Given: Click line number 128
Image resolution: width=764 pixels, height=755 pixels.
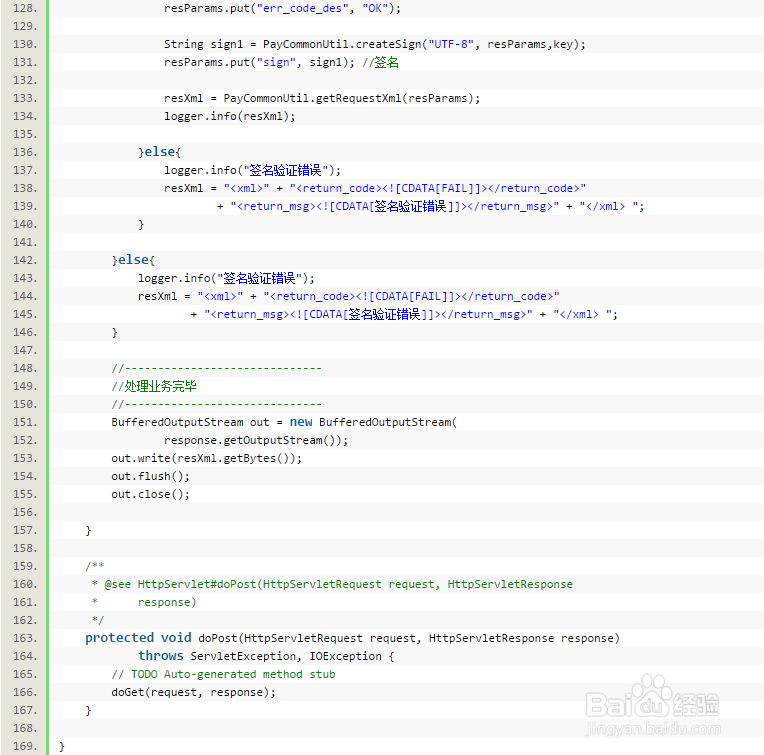Looking at the screenshot, I should point(25,8).
